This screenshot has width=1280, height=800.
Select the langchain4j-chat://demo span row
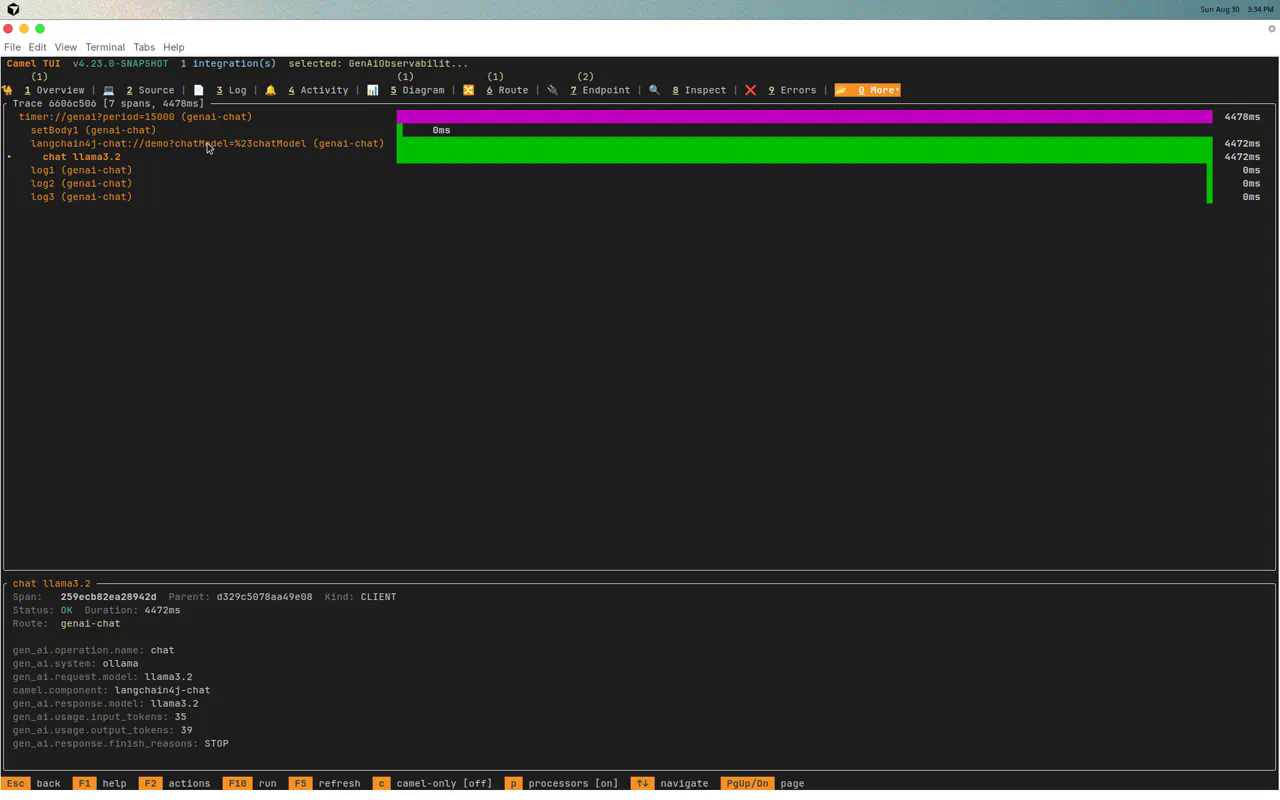(207, 143)
